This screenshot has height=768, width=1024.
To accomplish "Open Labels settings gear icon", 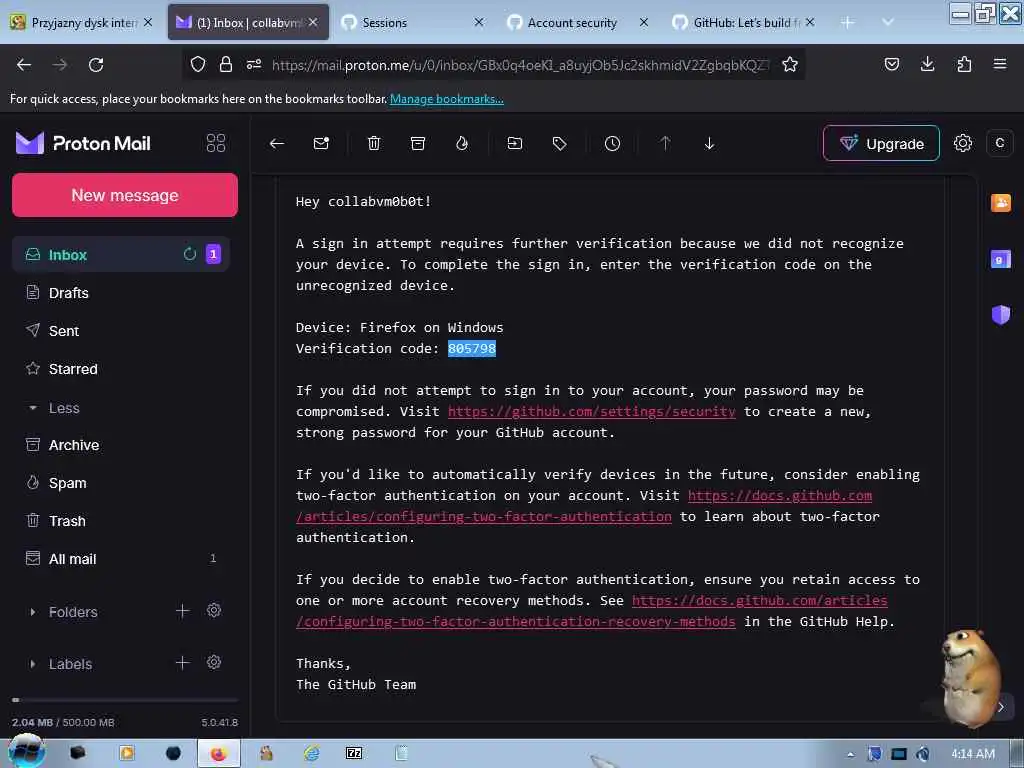I will [214, 663].
